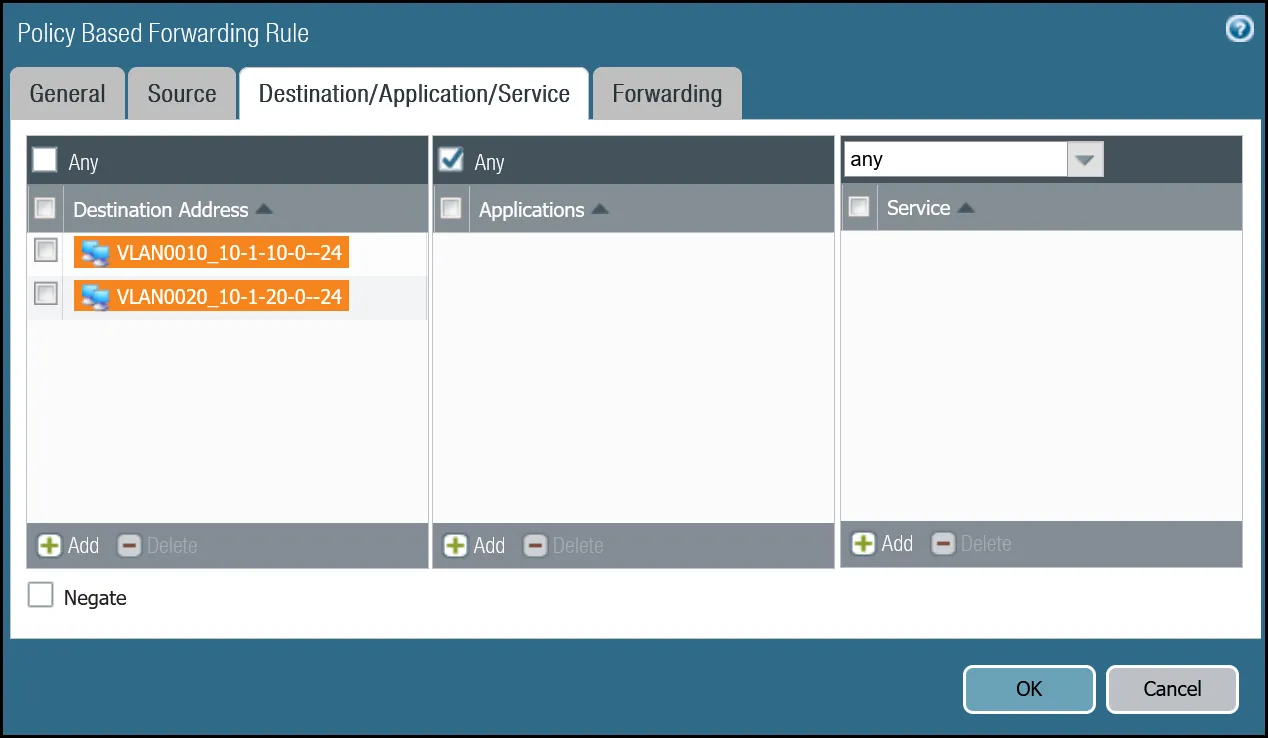1268x738 pixels.
Task: Click the Add icon in the Service panel
Action: pyautogui.click(x=863, y=544)
